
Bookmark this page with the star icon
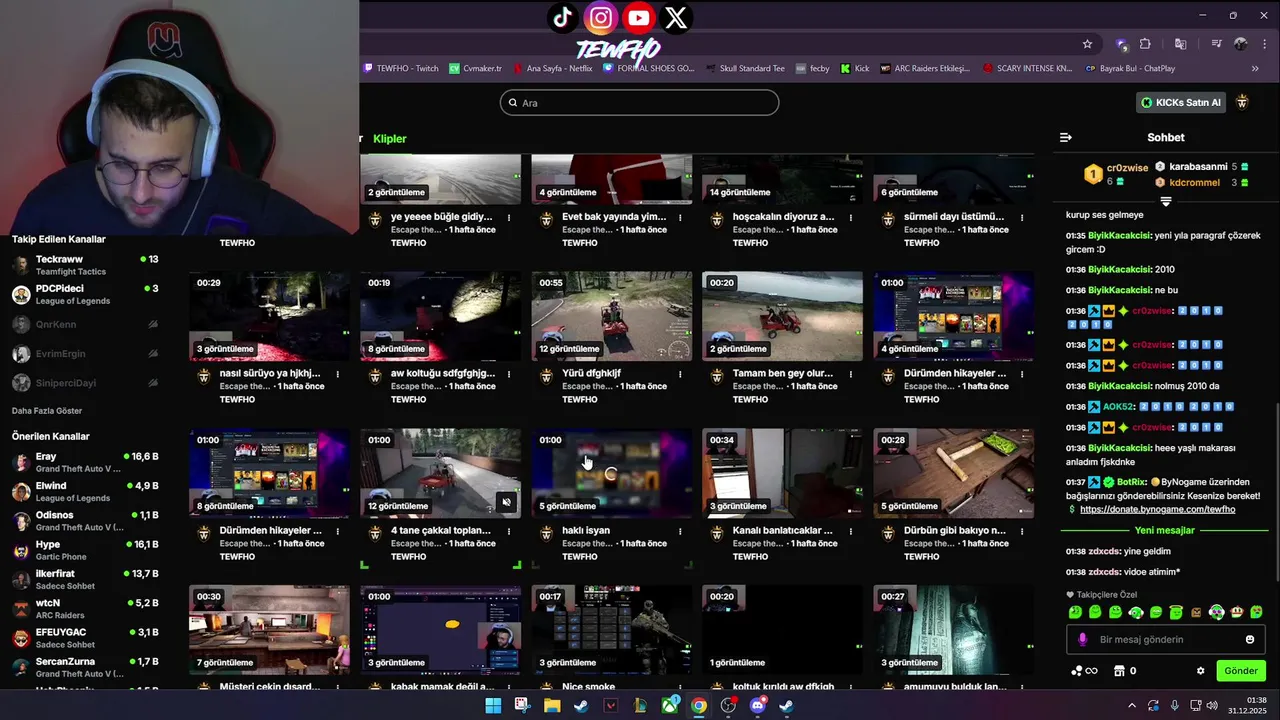1087,44
